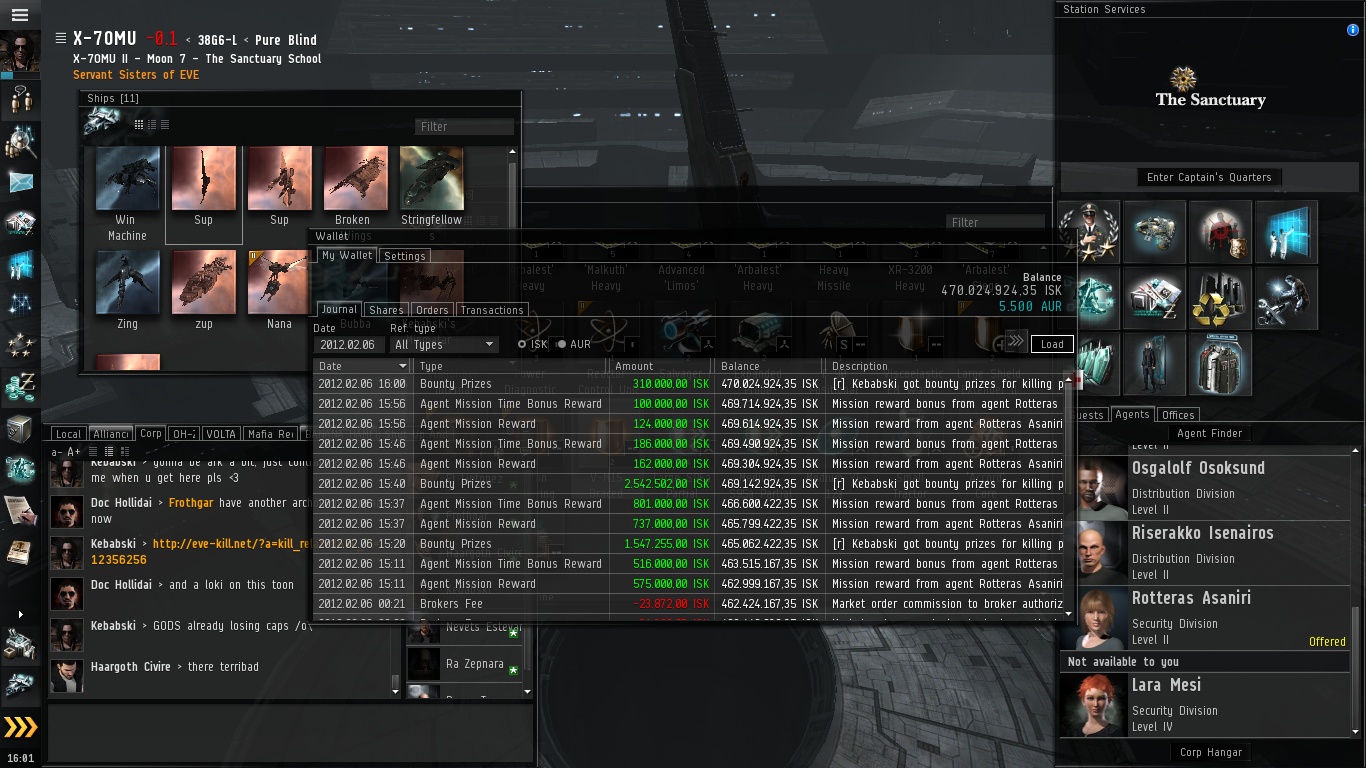This screenshot has height=768, width=1366.
Task: Click the Ships window Filter field
Action: tap(464, 126)
